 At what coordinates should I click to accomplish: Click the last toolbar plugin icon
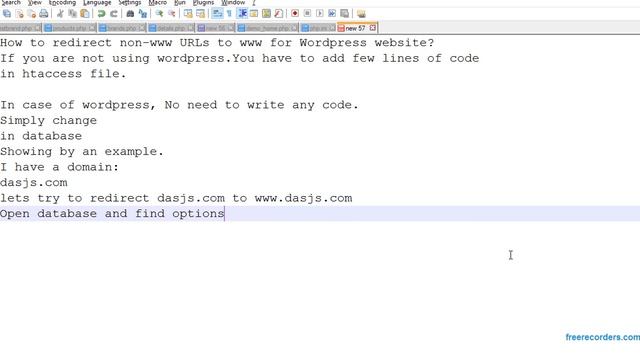click(x=361, y=14)
